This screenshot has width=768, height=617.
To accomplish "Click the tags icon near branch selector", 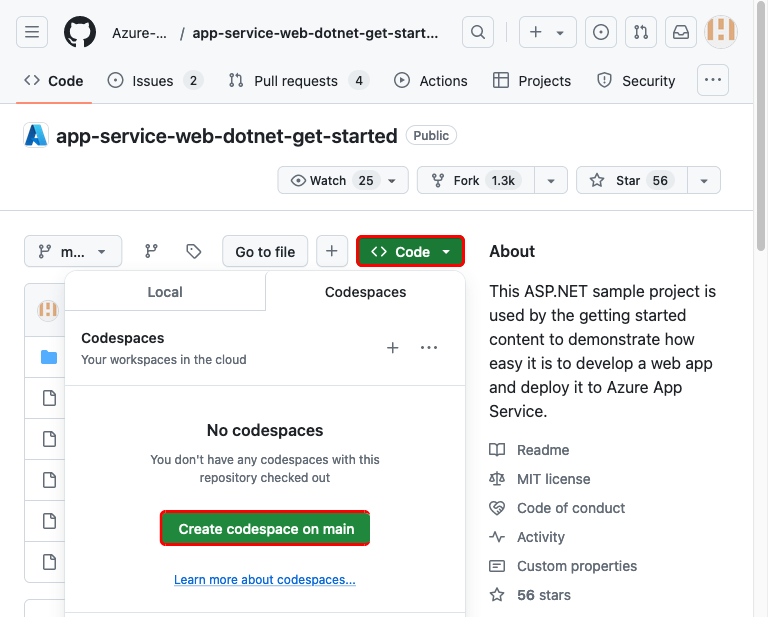I will 194,252.
